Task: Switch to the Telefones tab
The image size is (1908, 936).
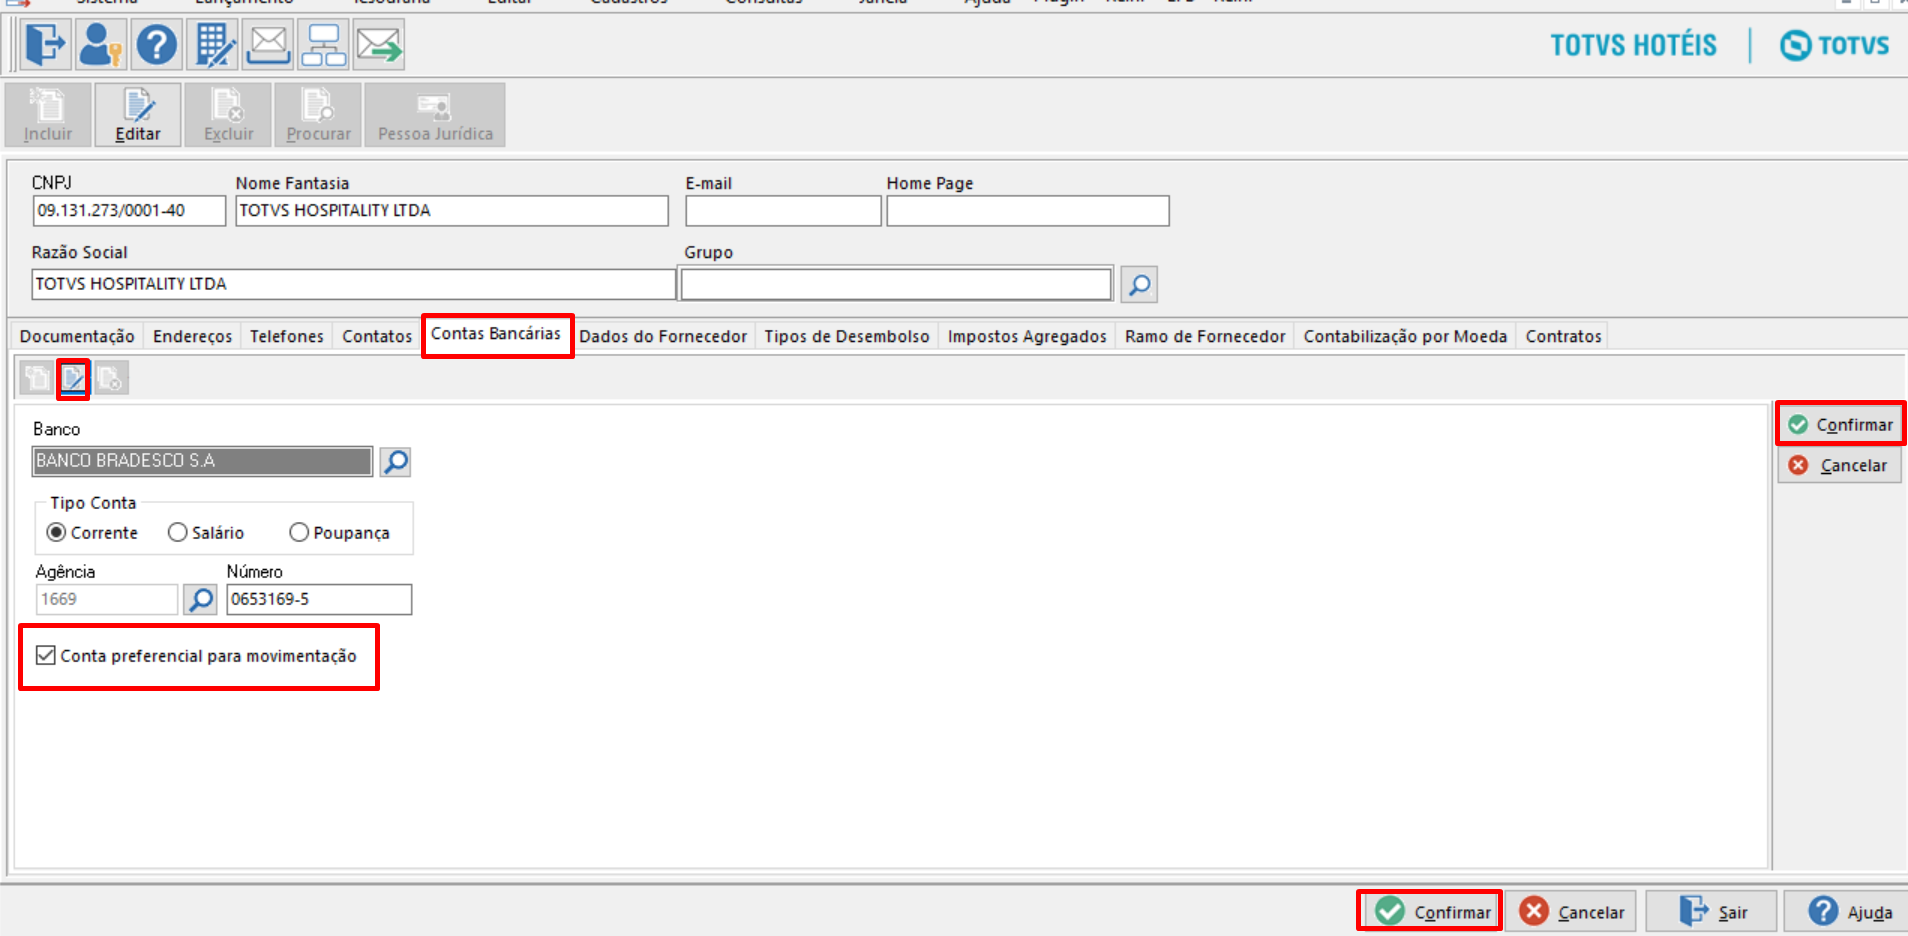Action: point(287,336)
